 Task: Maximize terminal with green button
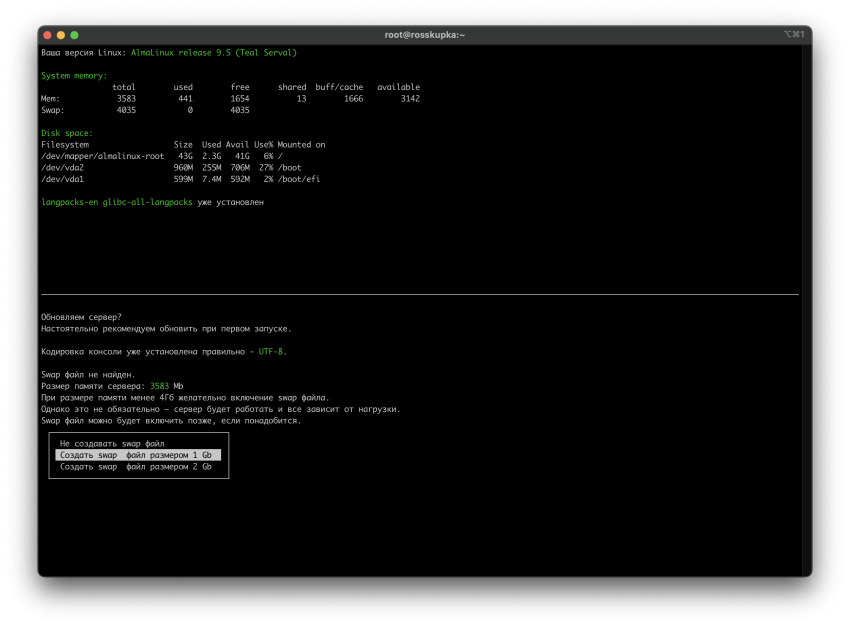pos(74,35)
